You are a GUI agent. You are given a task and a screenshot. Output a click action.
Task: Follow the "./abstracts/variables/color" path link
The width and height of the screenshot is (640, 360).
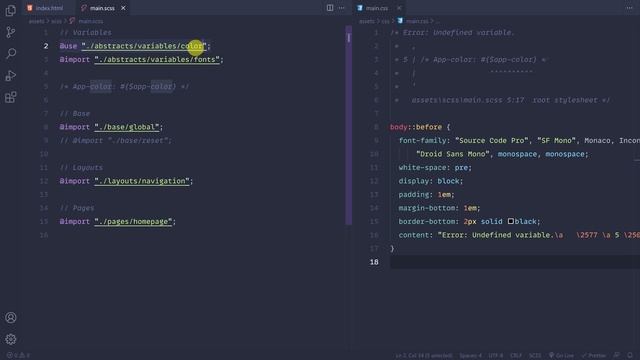144,46
